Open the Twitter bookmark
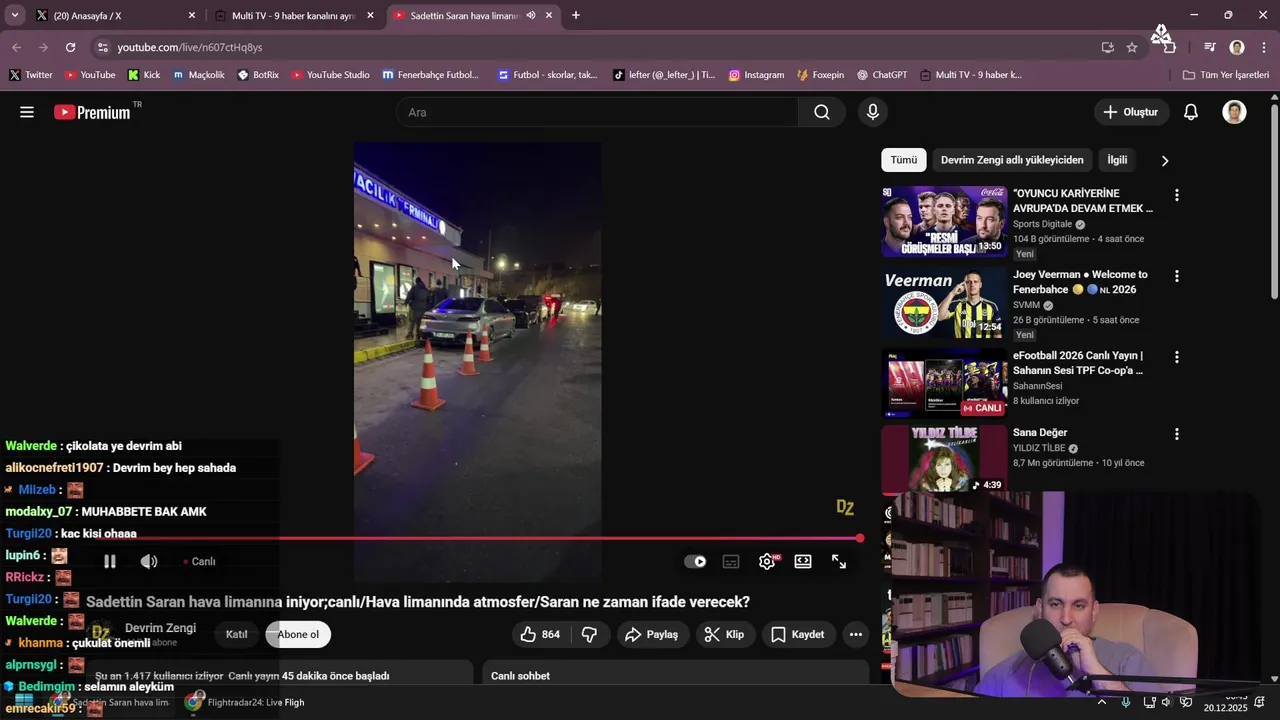This screenshot has height=720, width=1280. point(31,75)
